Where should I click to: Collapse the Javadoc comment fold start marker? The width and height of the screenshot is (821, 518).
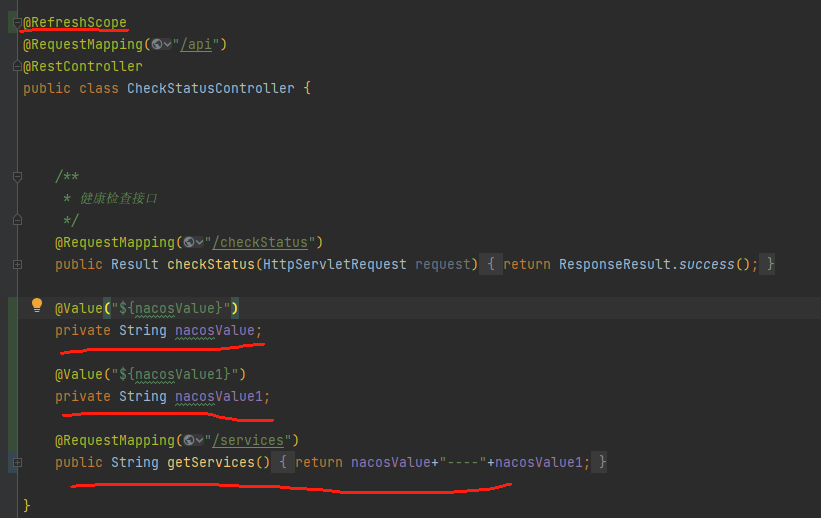[17, 177]
